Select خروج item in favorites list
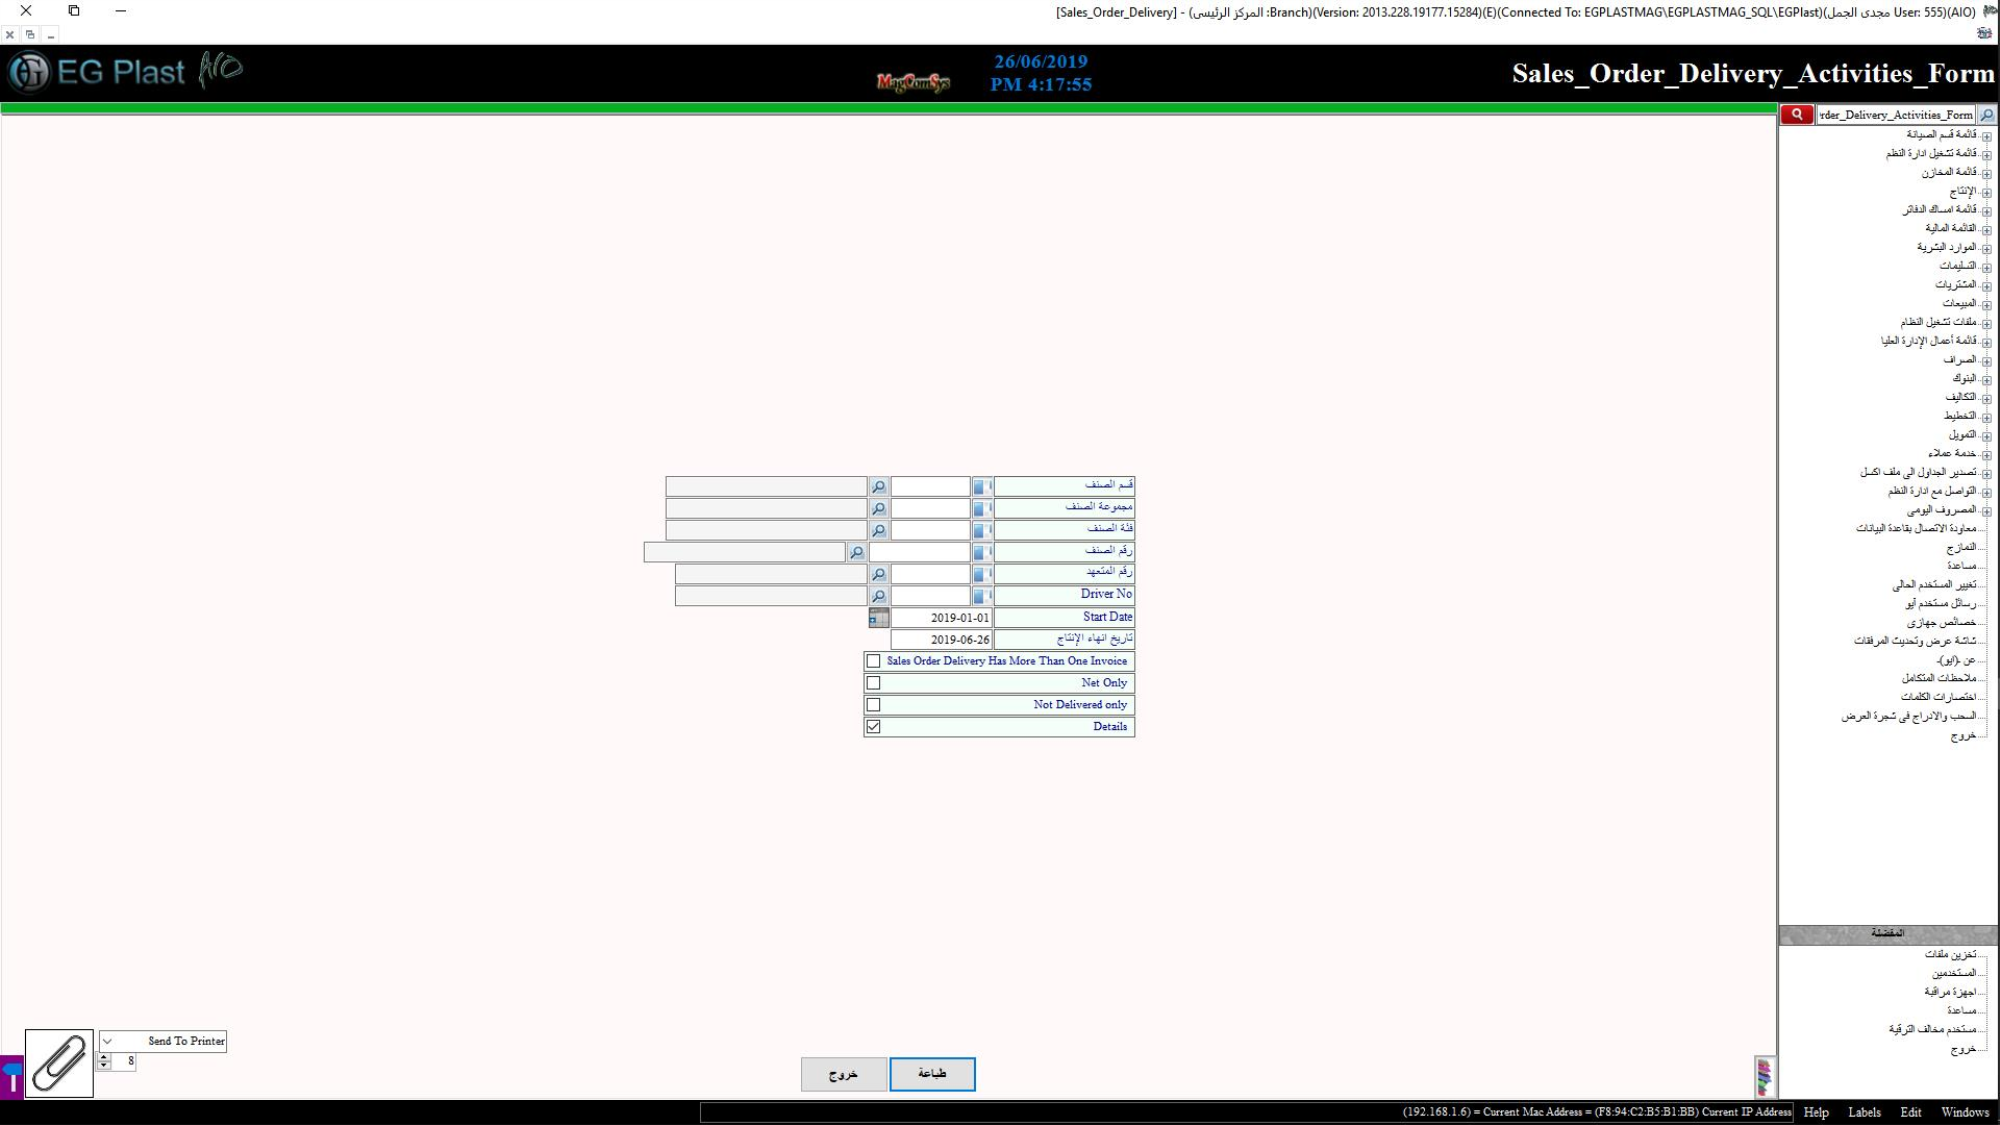2000x1125 pixels. pos(1963,1049)
